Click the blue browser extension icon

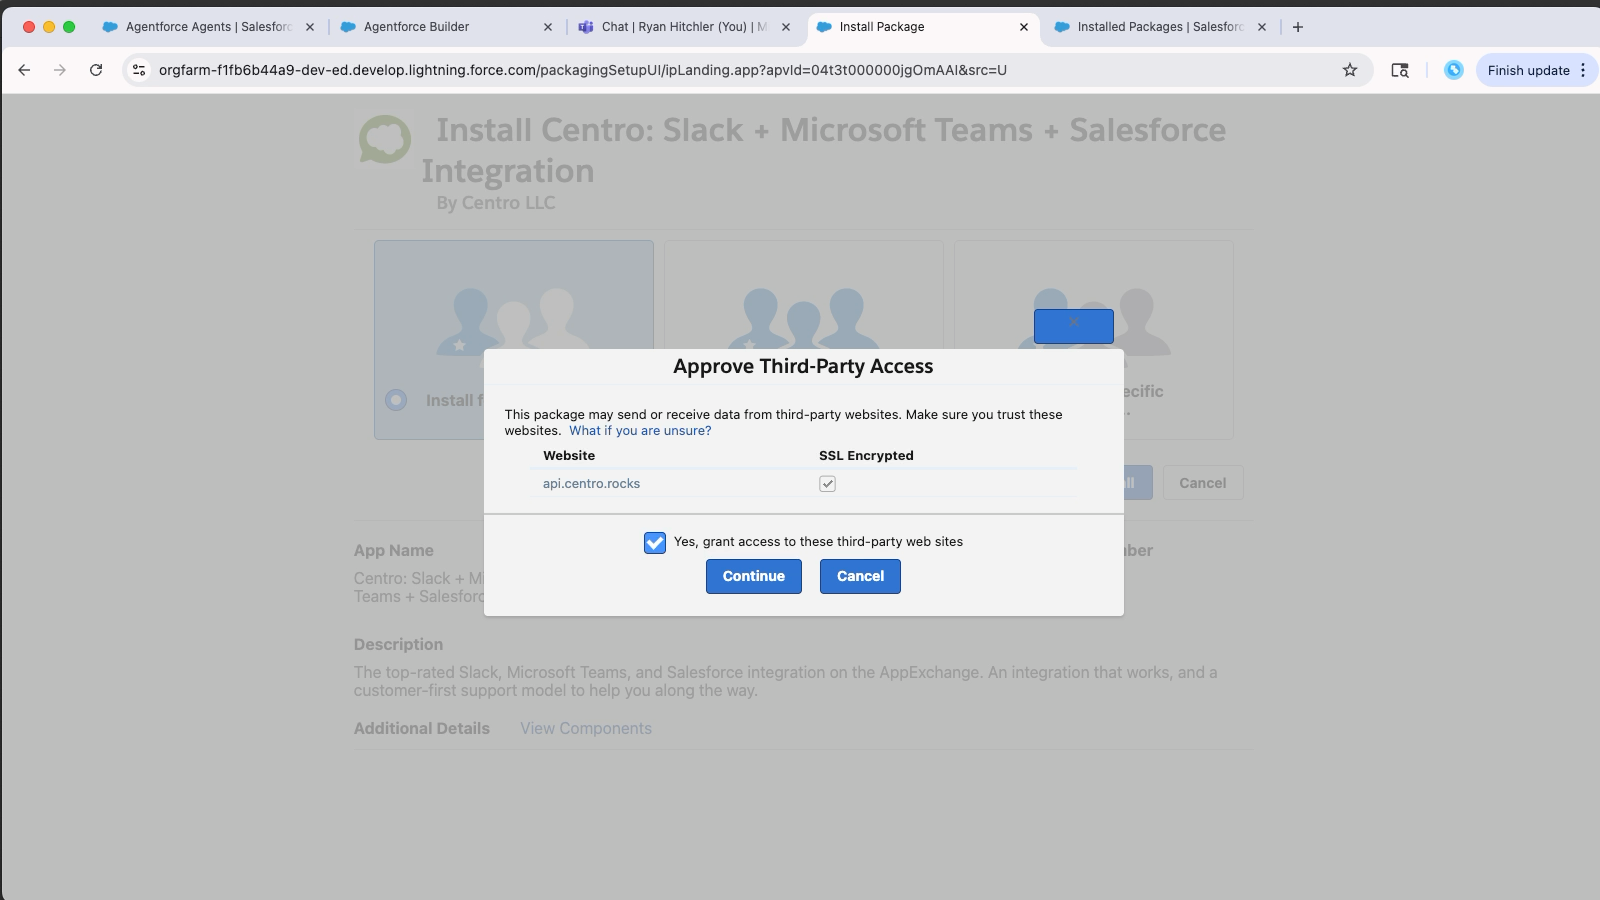coord(1454,70)
